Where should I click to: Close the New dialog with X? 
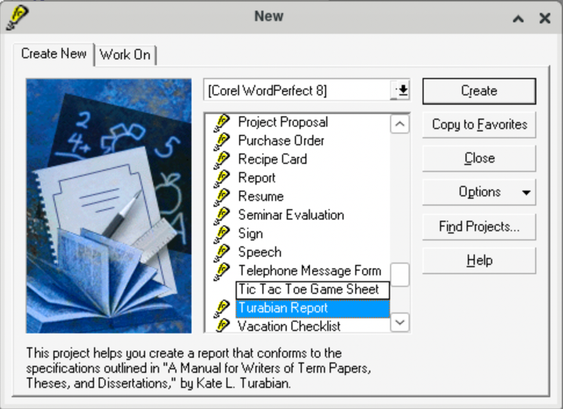(545, 18)
